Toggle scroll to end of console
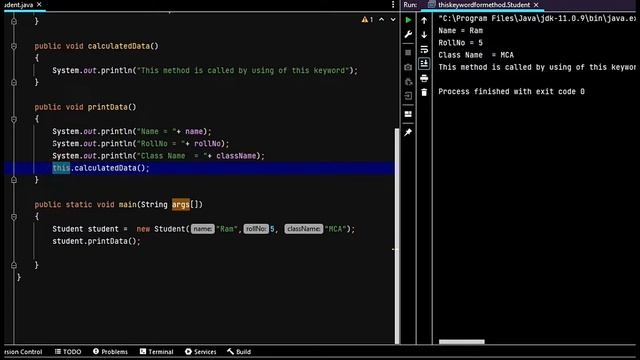This screenshot has height=360, width=640. (x=424, y=64)
